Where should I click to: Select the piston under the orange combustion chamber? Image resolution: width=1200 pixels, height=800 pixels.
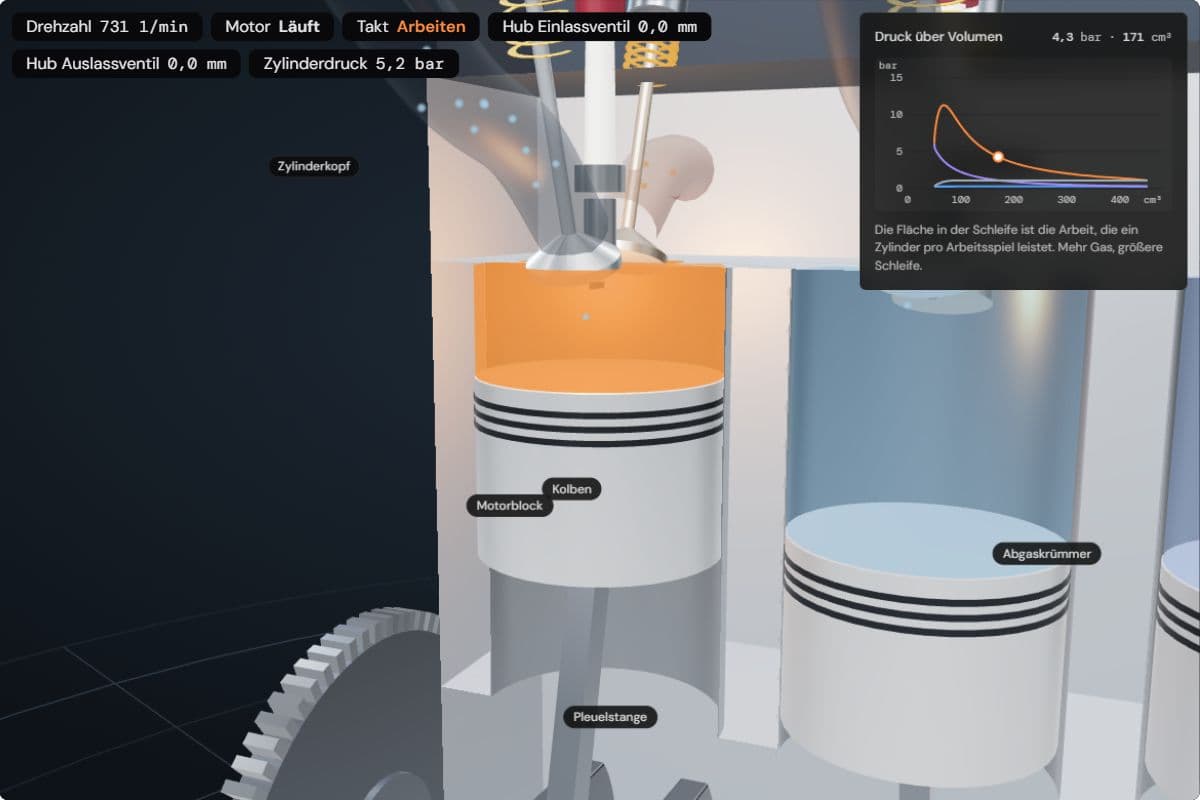[599, 475]
